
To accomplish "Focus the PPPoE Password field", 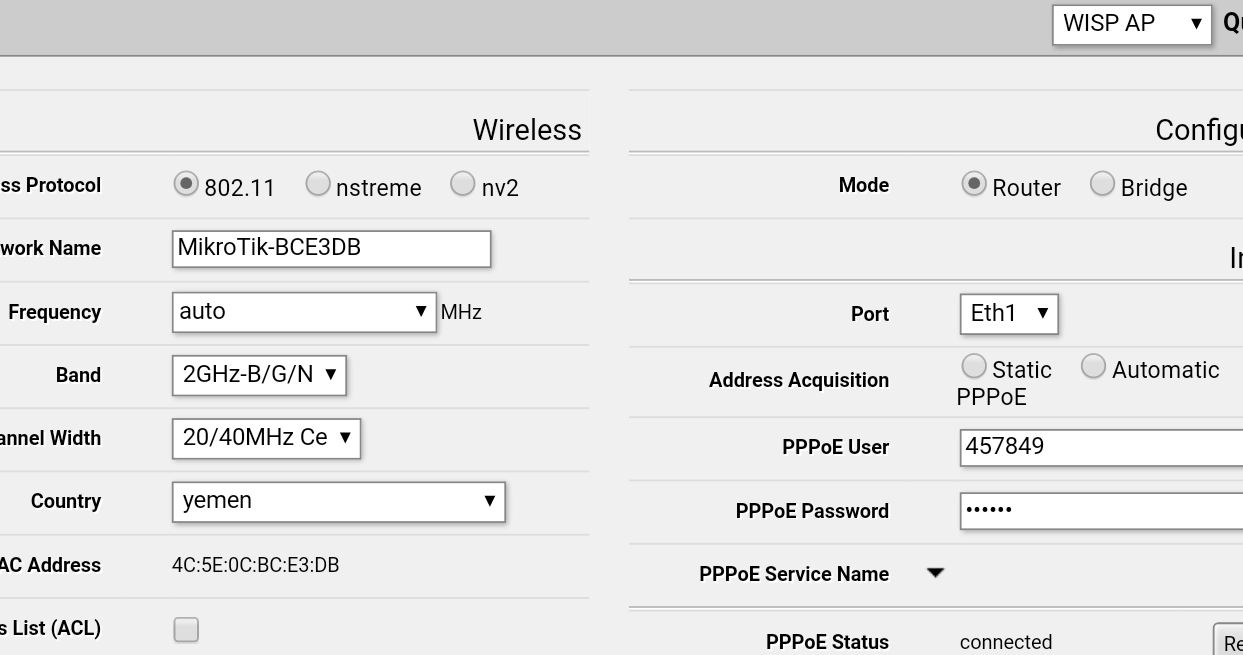I will click(x=1100, y=510).
